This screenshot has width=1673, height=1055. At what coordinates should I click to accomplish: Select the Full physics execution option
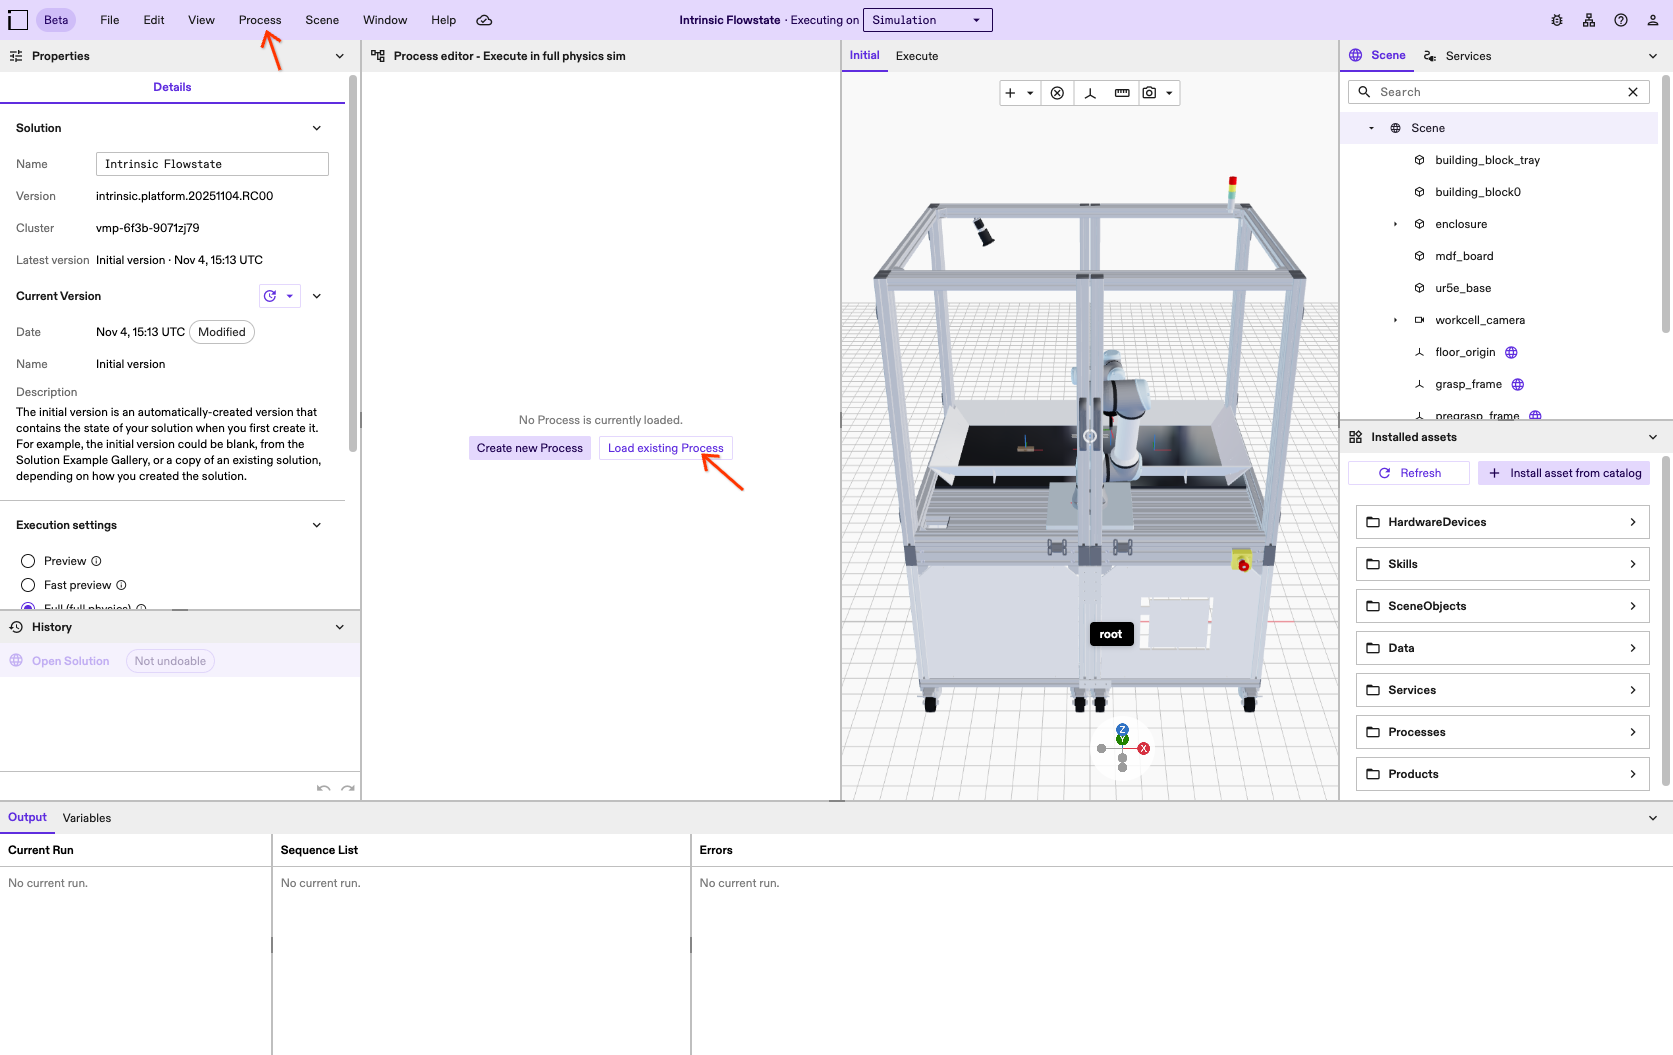coord(28,607)
